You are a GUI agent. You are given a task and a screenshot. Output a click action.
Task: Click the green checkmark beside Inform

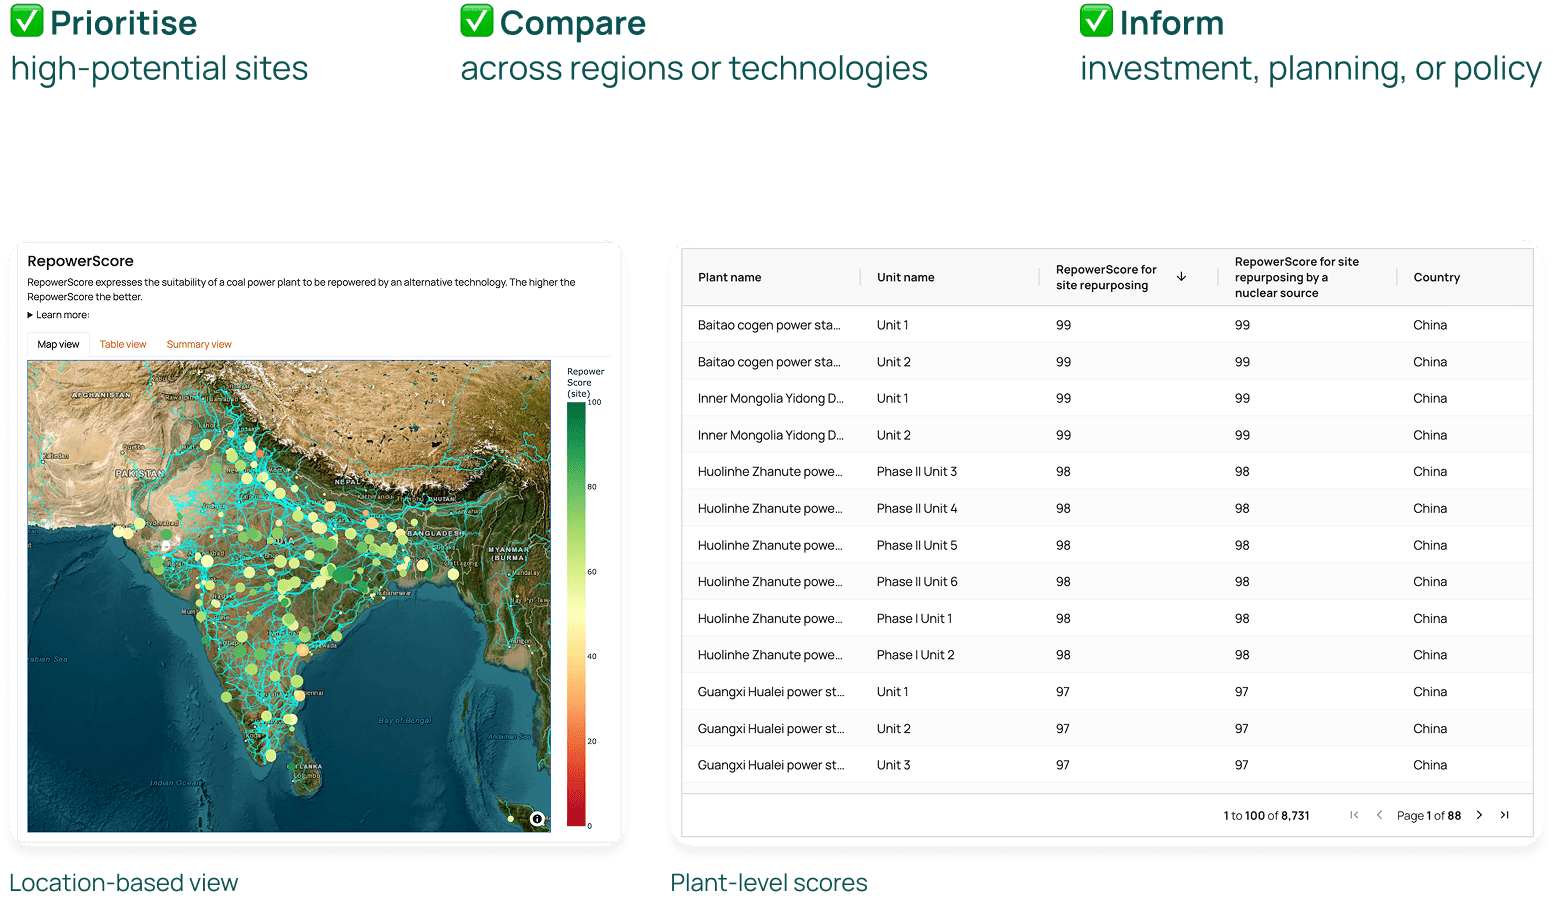pos(1096,21)
